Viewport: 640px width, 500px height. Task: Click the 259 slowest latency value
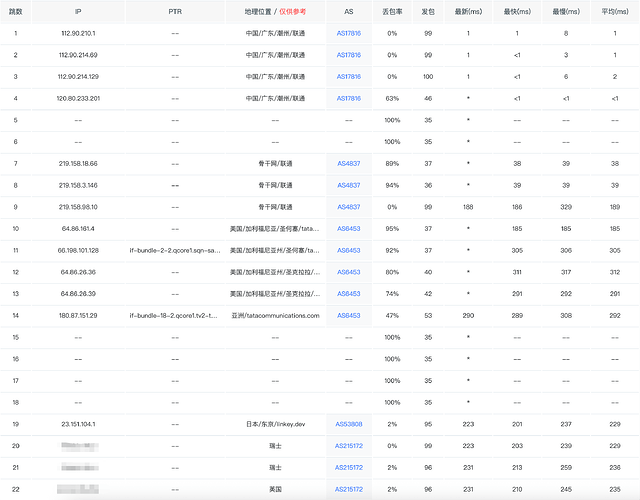pos(566,467)
